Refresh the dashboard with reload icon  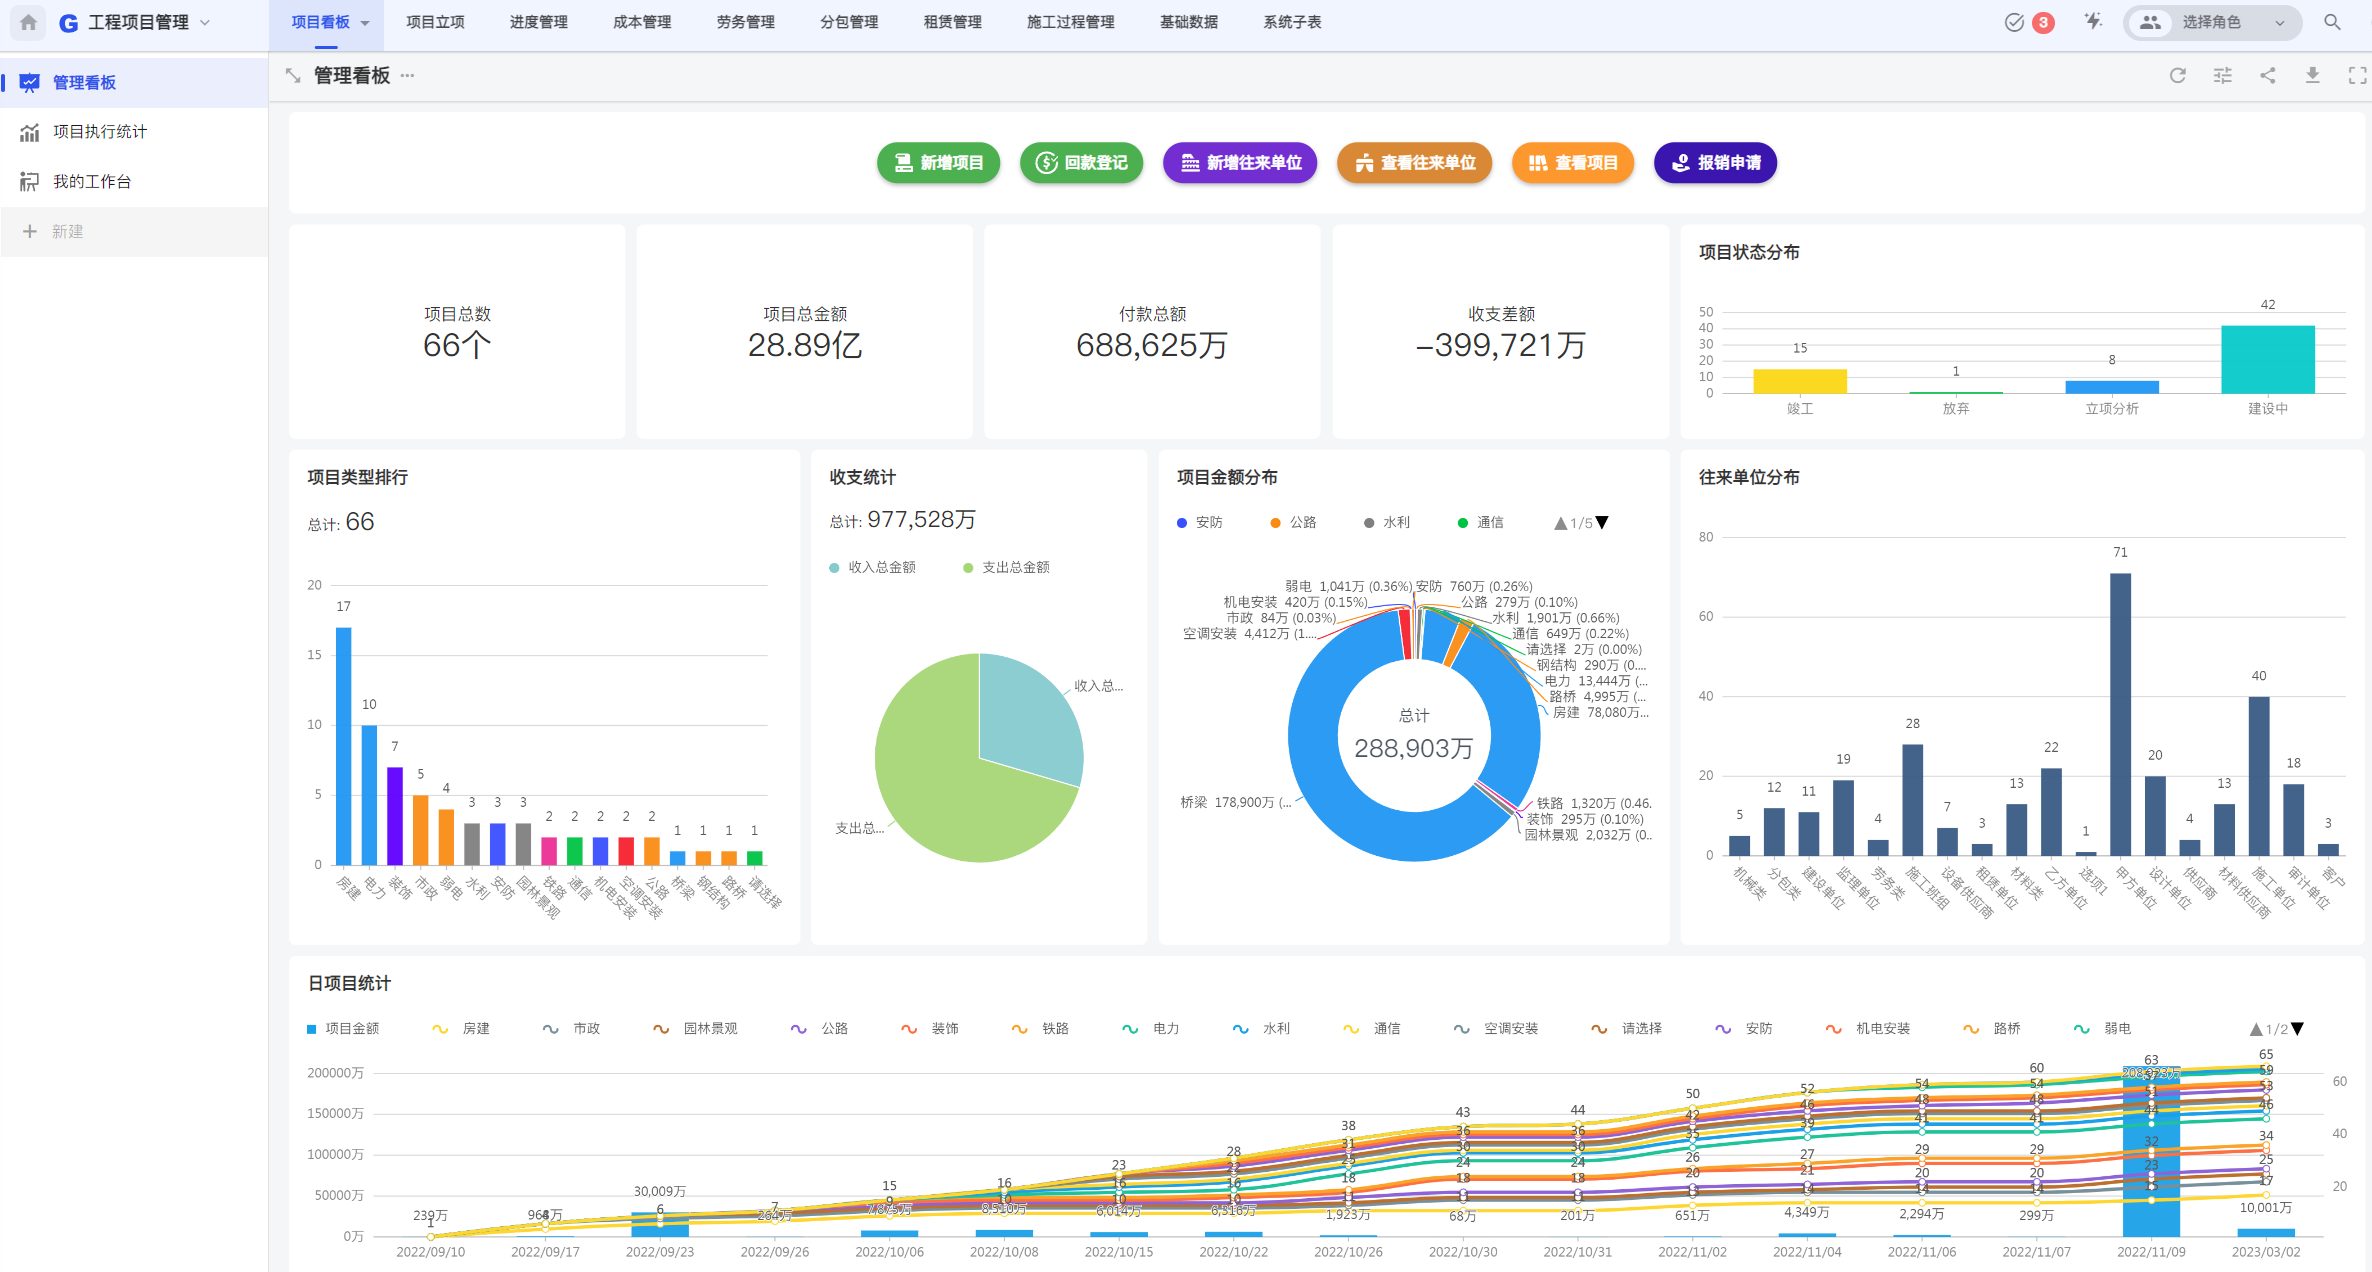tap(2177, 76)
